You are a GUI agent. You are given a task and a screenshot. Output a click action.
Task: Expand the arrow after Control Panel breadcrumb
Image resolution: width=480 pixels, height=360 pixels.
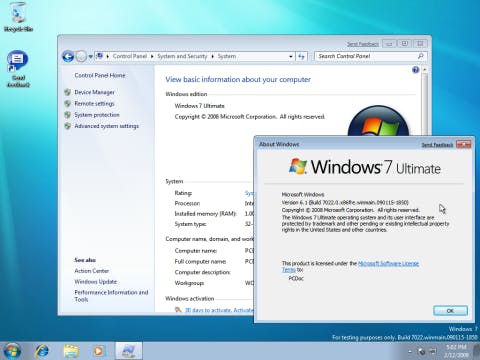152,56
